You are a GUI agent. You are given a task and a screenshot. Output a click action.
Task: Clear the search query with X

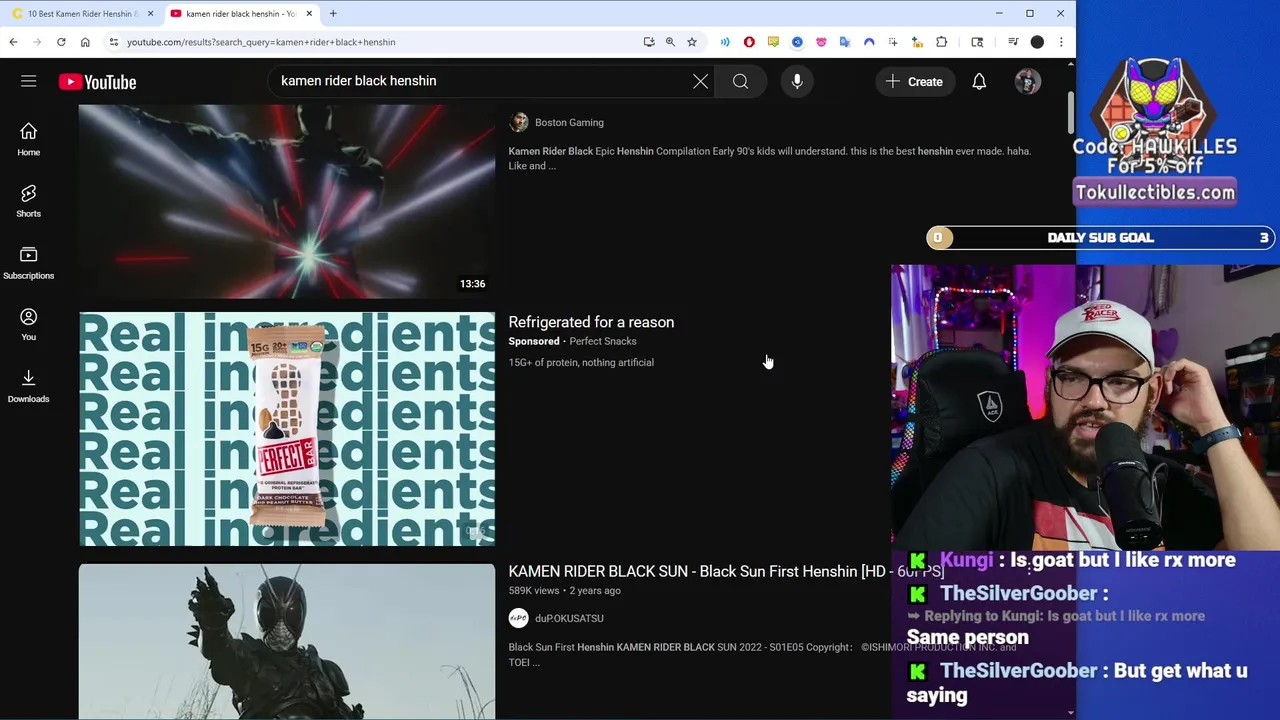click(700, 81)
